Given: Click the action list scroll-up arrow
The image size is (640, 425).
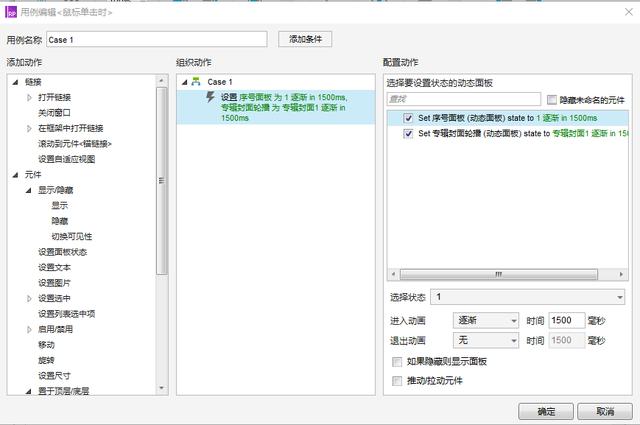Looking at the screenshot, I should [162, 80].
